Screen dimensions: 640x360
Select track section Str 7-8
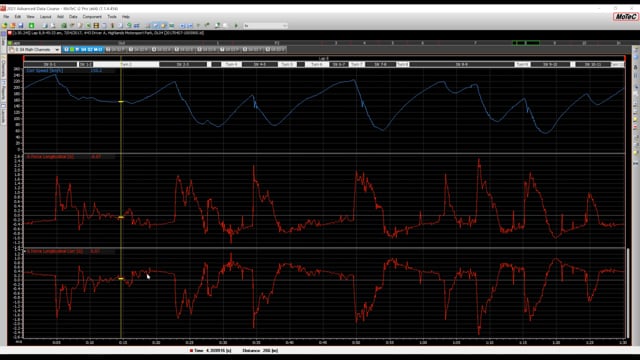(x=380, y=64)
